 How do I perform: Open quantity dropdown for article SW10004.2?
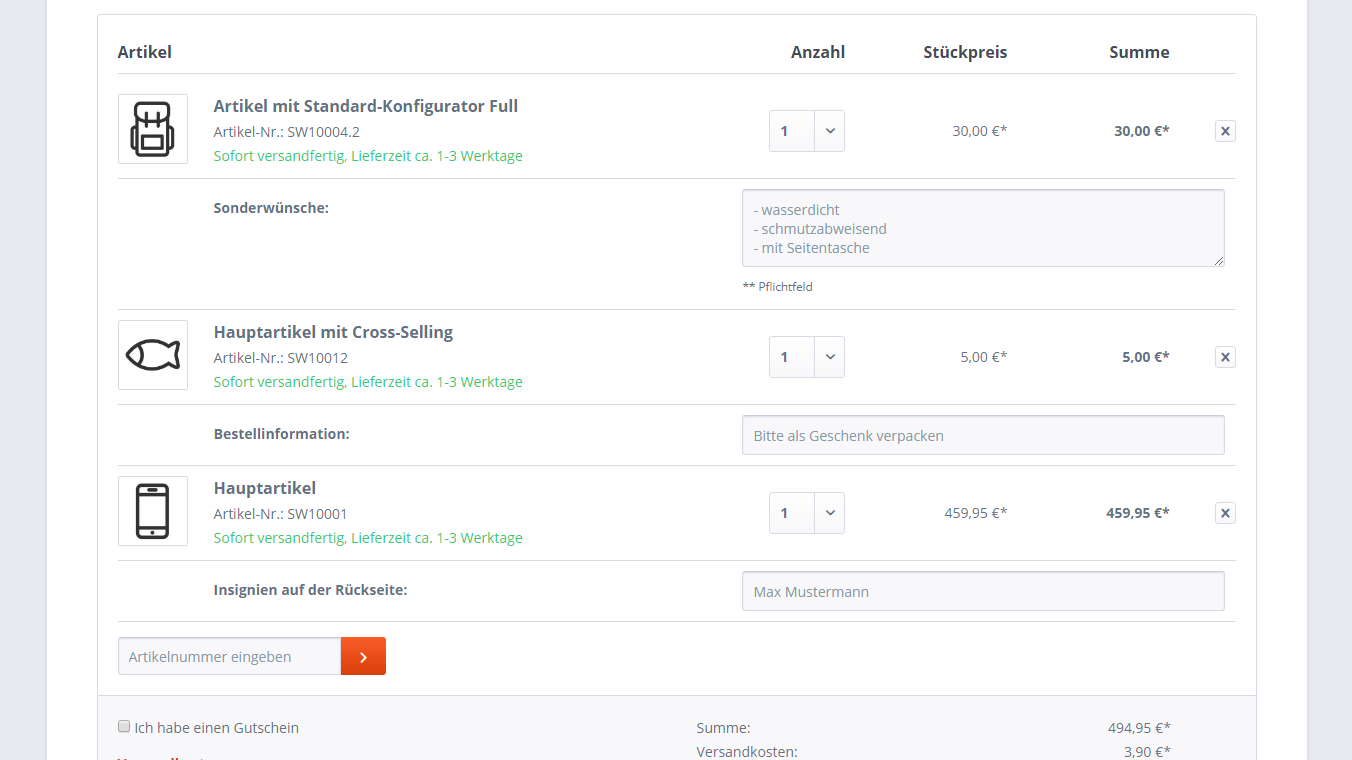807,131
